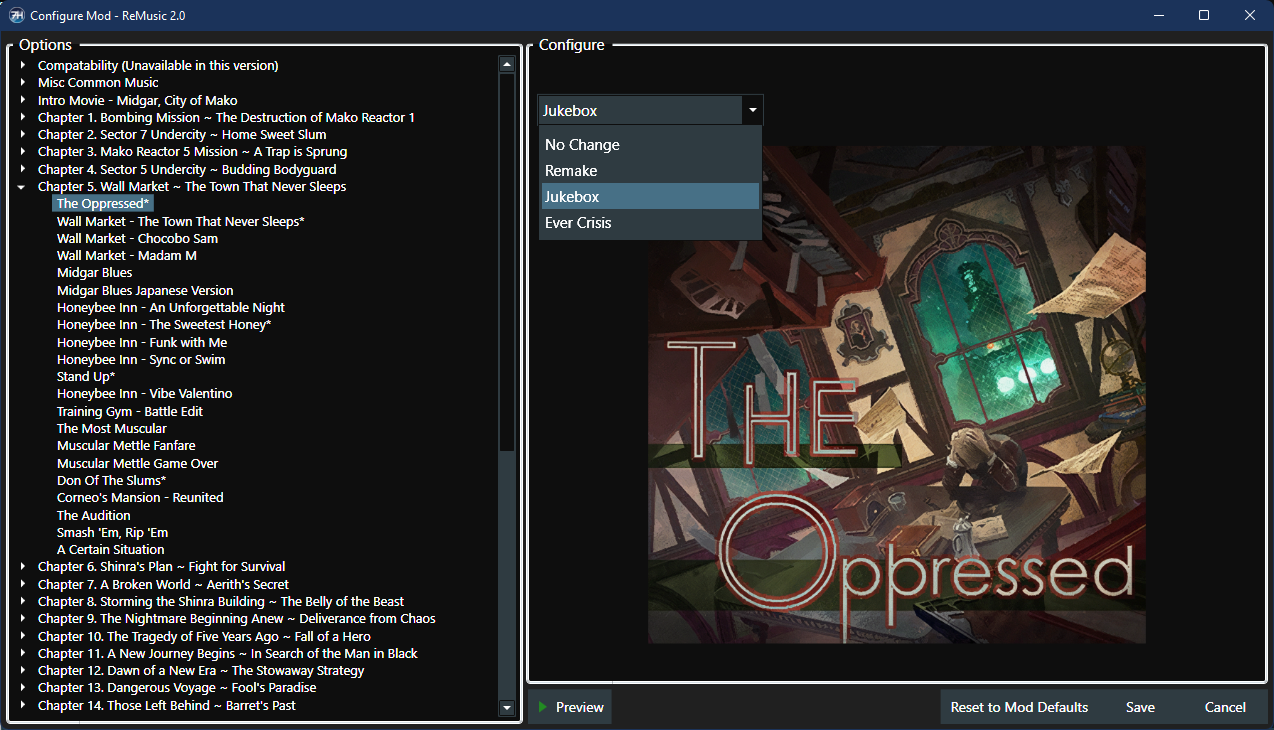
Task: Expand Chapter 13 Dangerous Voyage node
Action: (22, 687)
